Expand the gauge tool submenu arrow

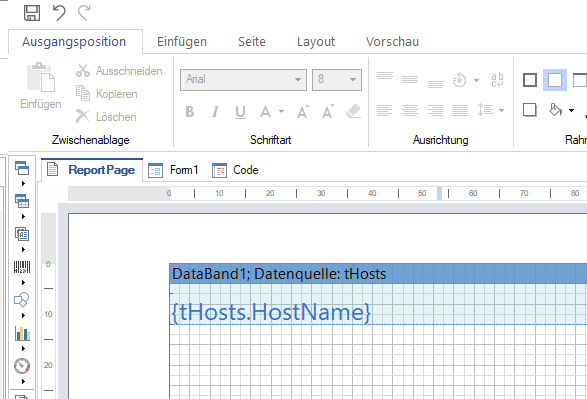(x=23, y=381)
